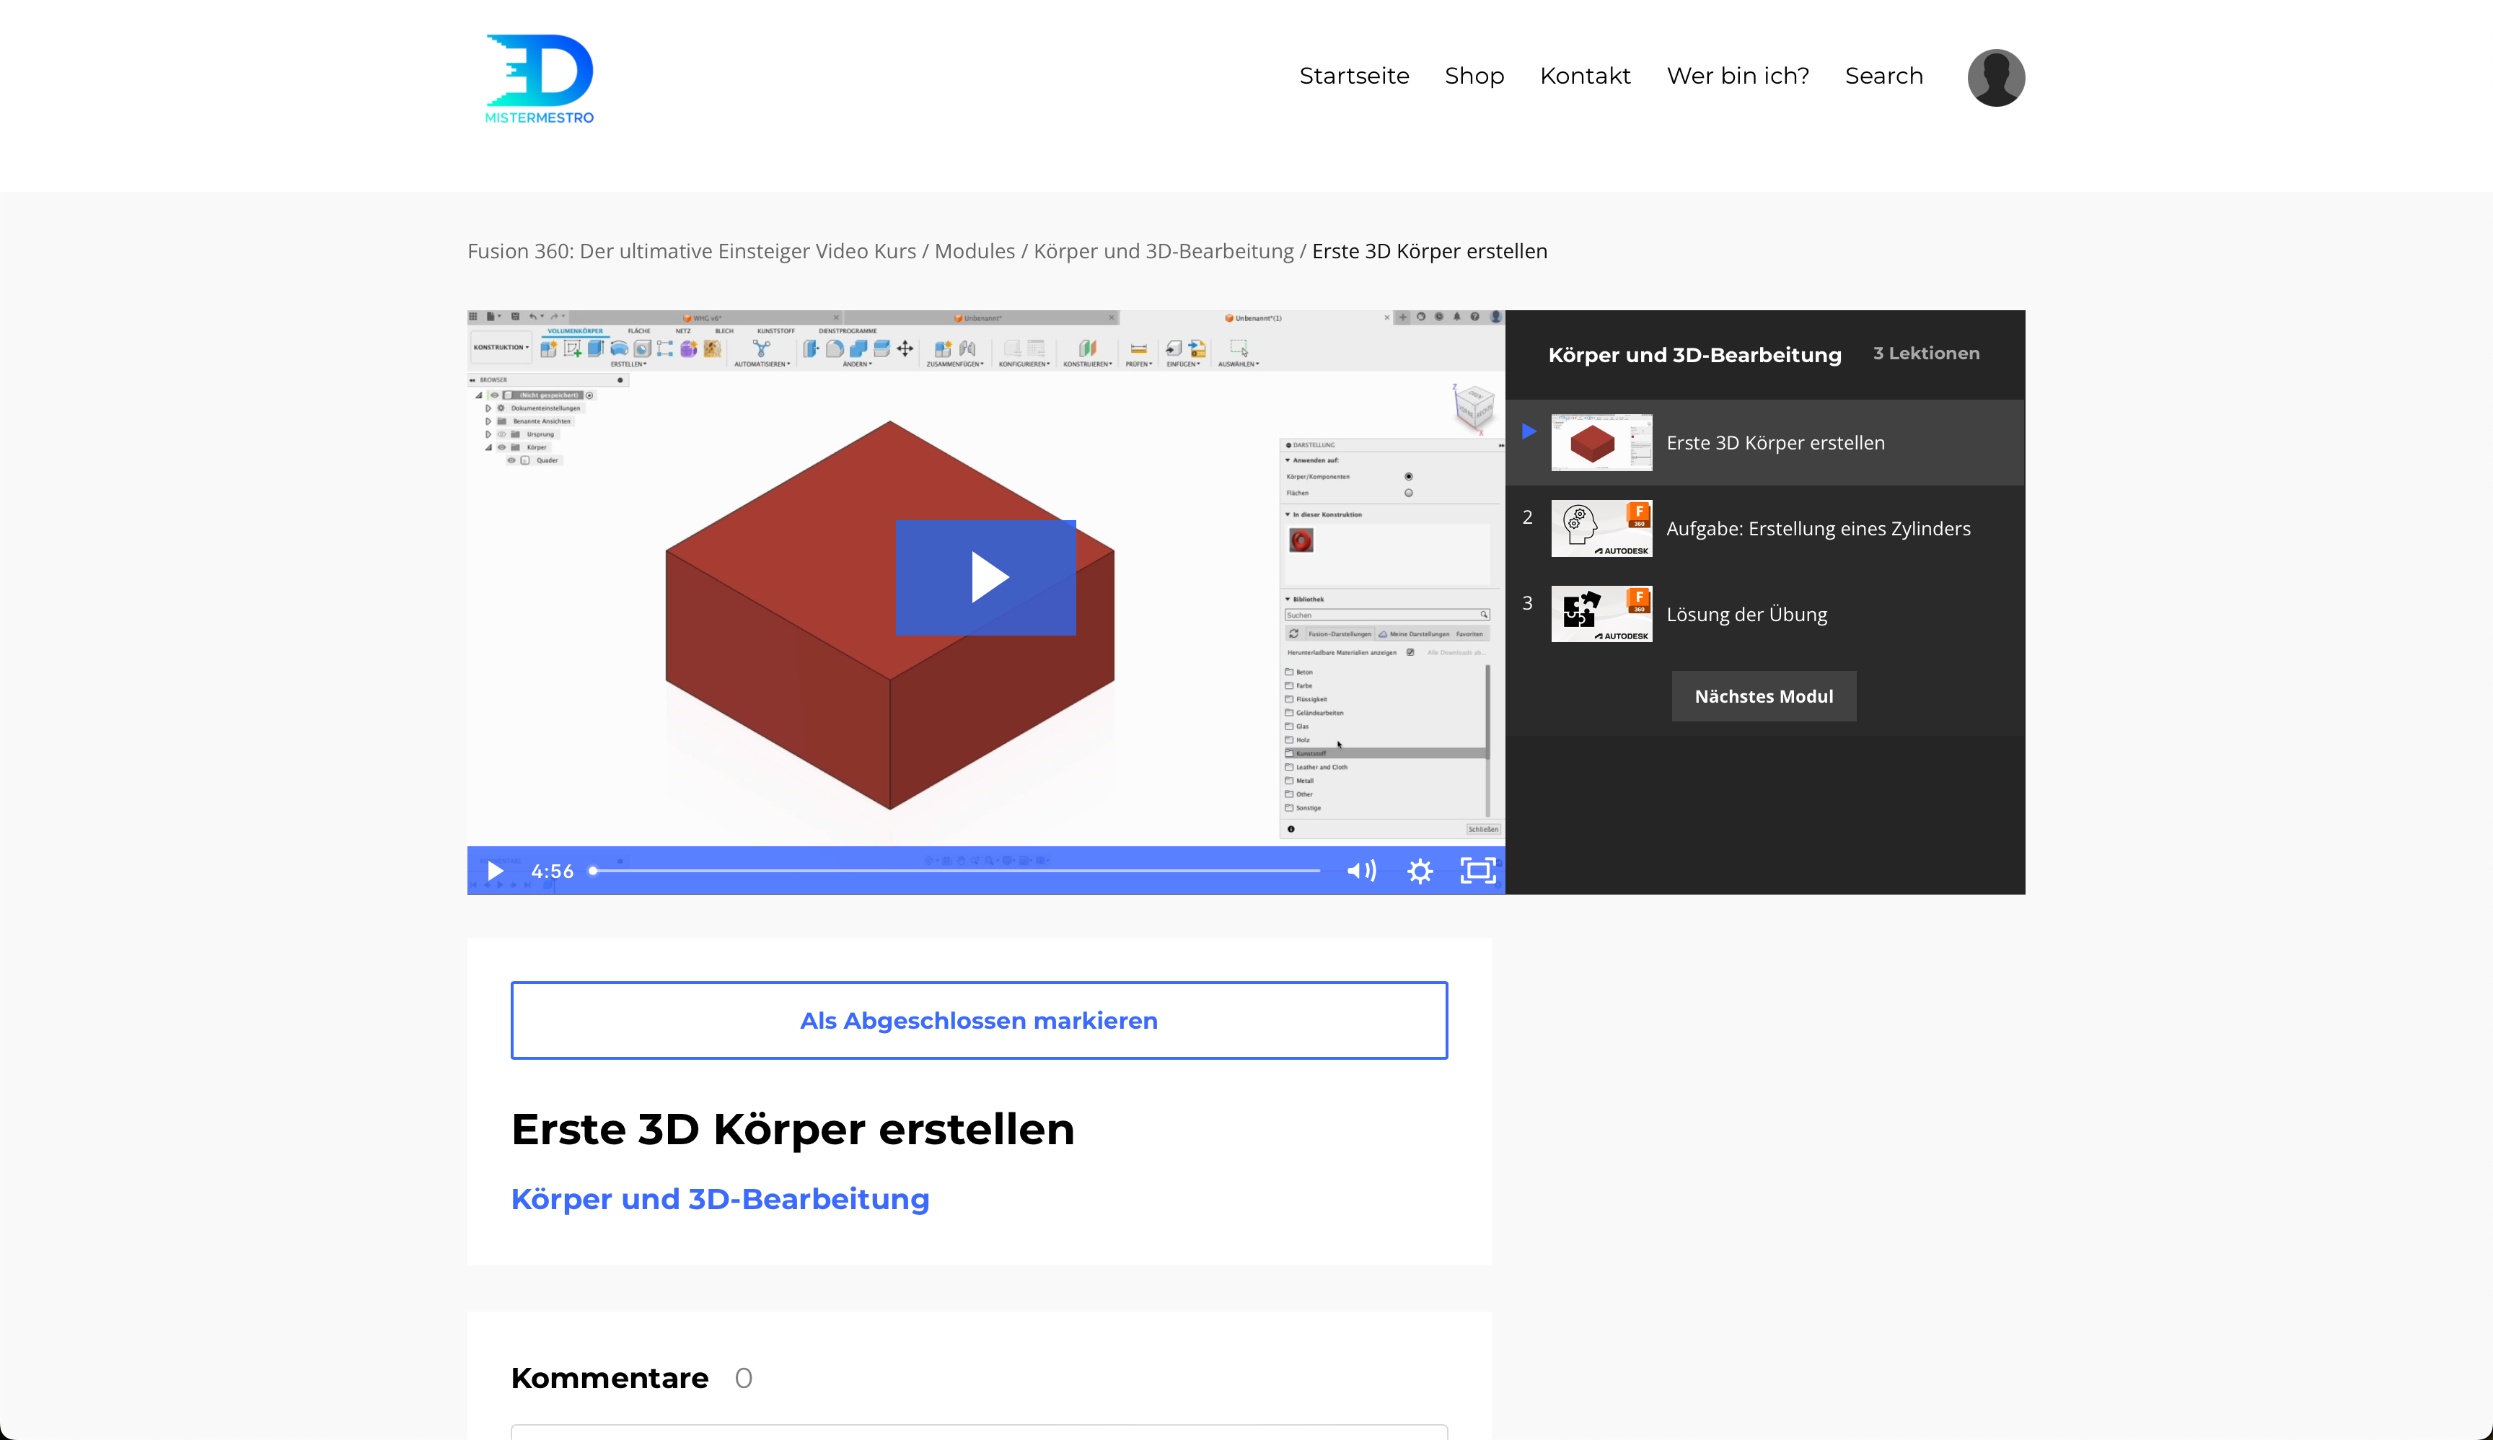Click the Nächstes Modul button

click(x=1763, y=696)
